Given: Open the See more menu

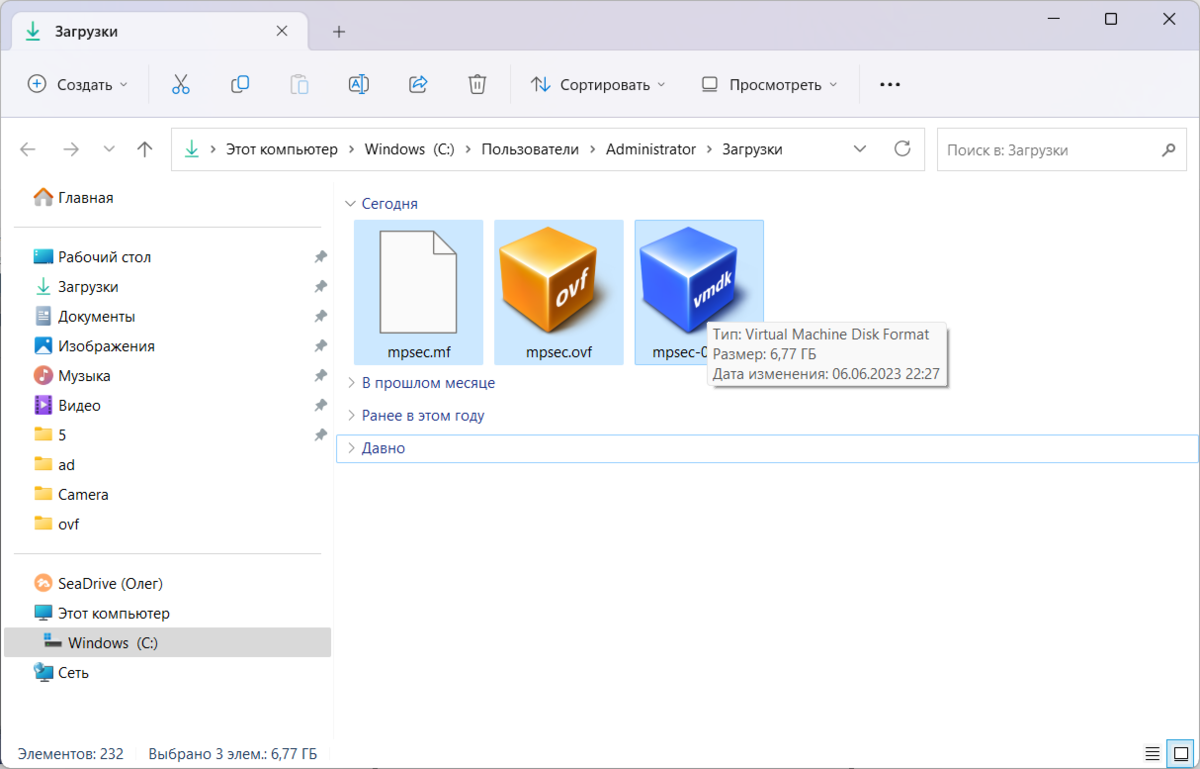Looking at the screenshot, I should click(x=888, y=84).
